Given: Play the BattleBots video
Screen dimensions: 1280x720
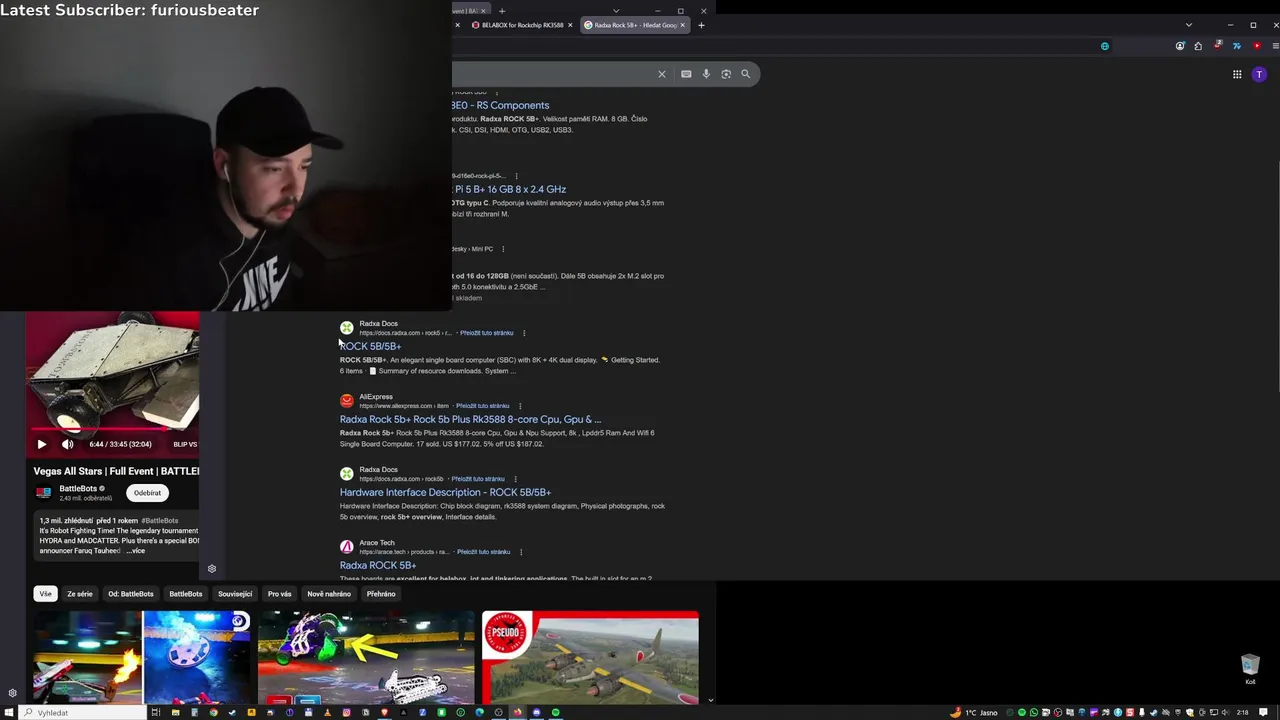Looking at the screenshot, I should tap(41, 444).
